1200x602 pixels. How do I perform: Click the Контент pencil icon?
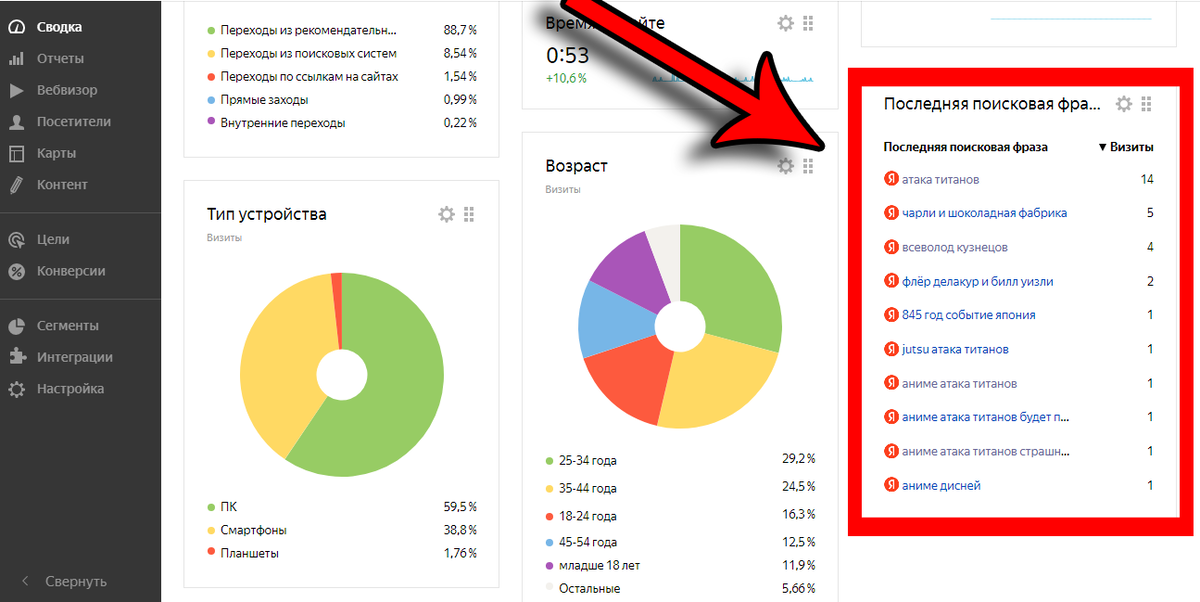(x=16, y=185)
